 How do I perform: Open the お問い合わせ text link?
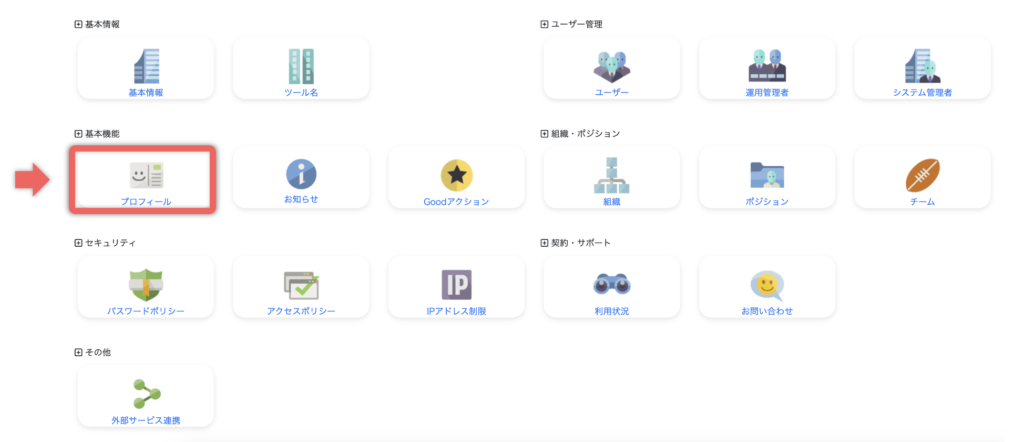(x=767, y=311)
